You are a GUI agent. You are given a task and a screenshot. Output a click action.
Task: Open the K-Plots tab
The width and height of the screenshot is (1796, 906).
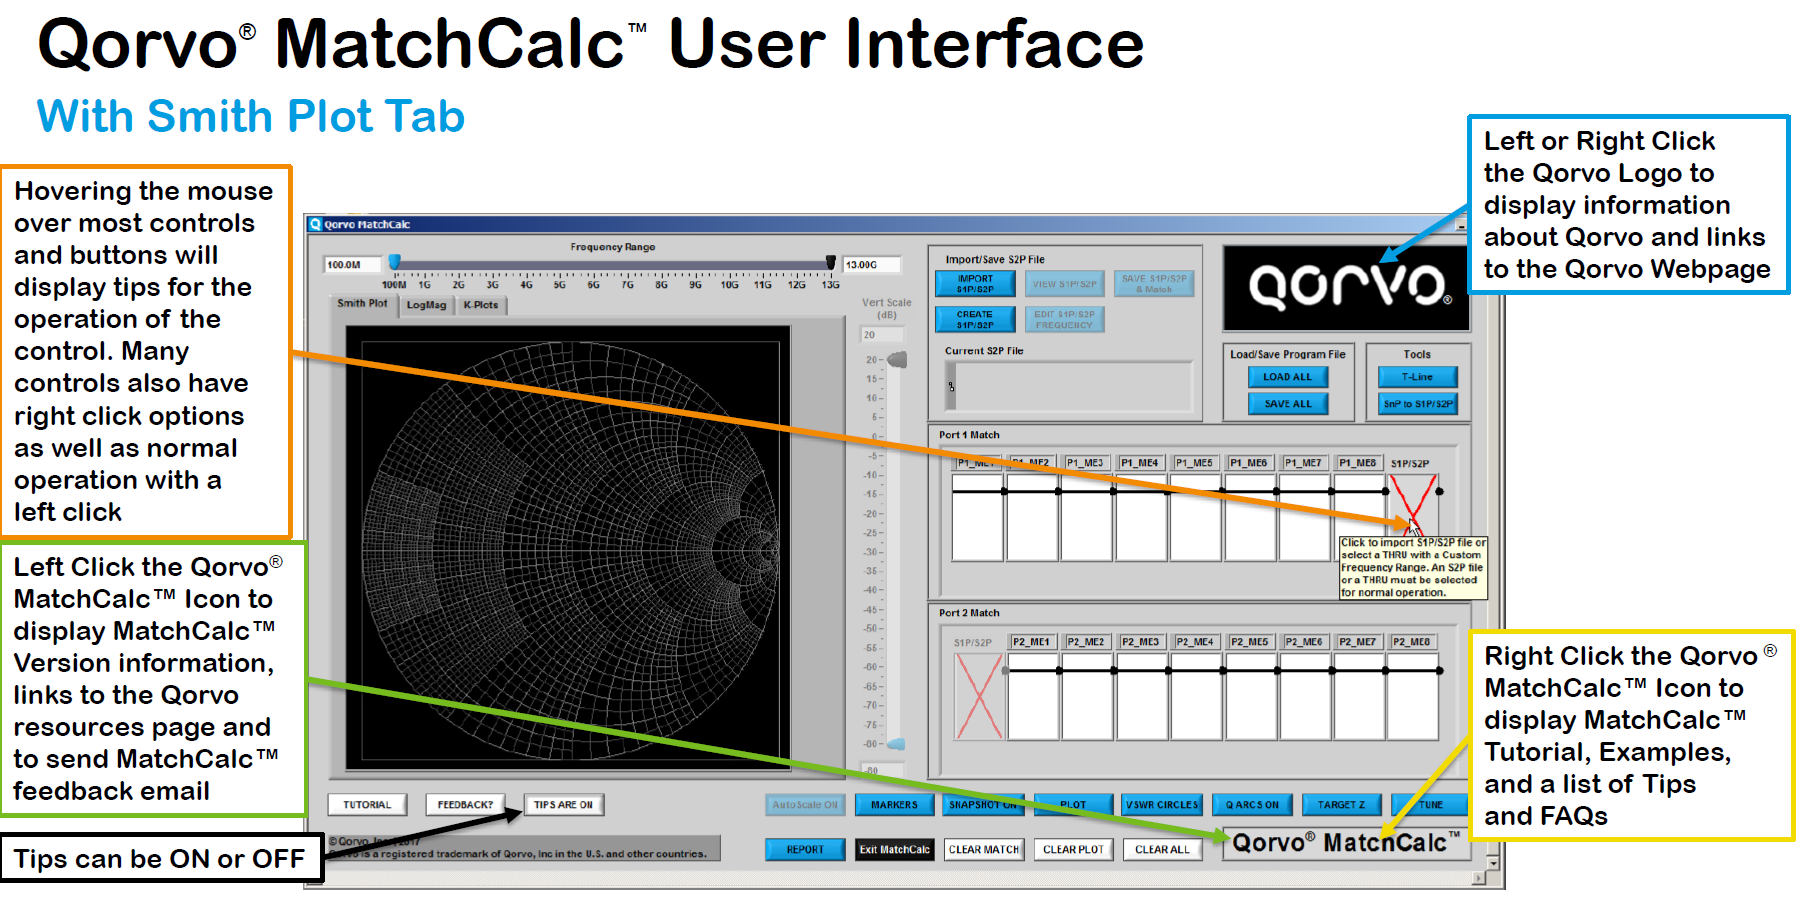tap(481, 305)
